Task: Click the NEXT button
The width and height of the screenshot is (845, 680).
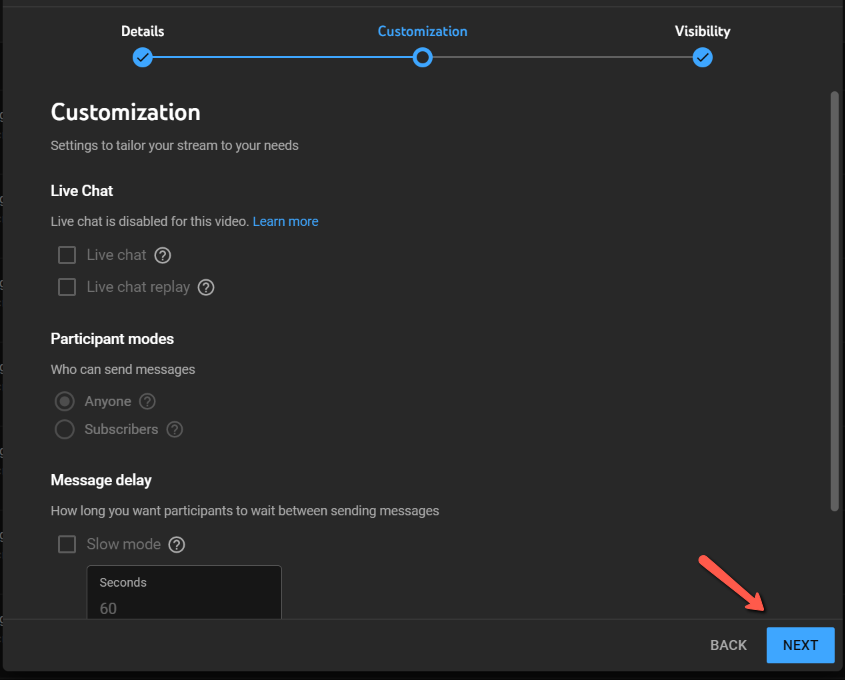Action: coord(801,645)
